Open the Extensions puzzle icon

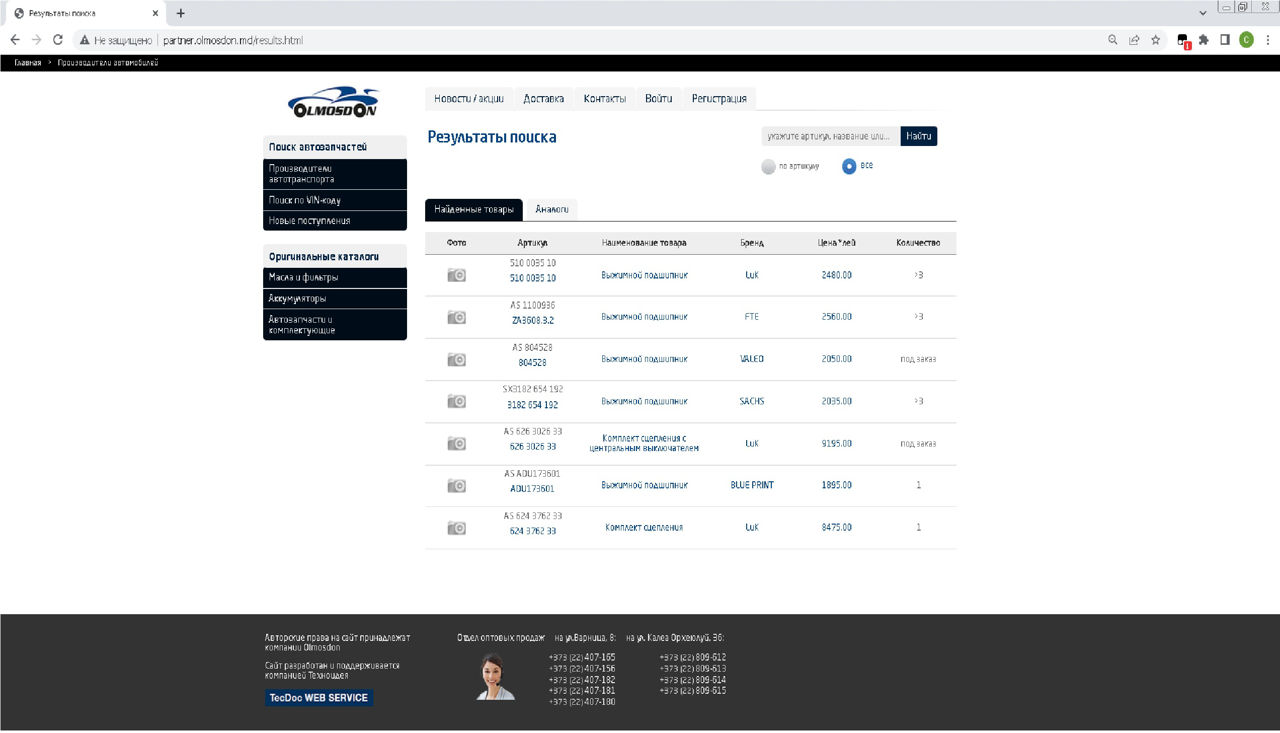[1204, 40]
